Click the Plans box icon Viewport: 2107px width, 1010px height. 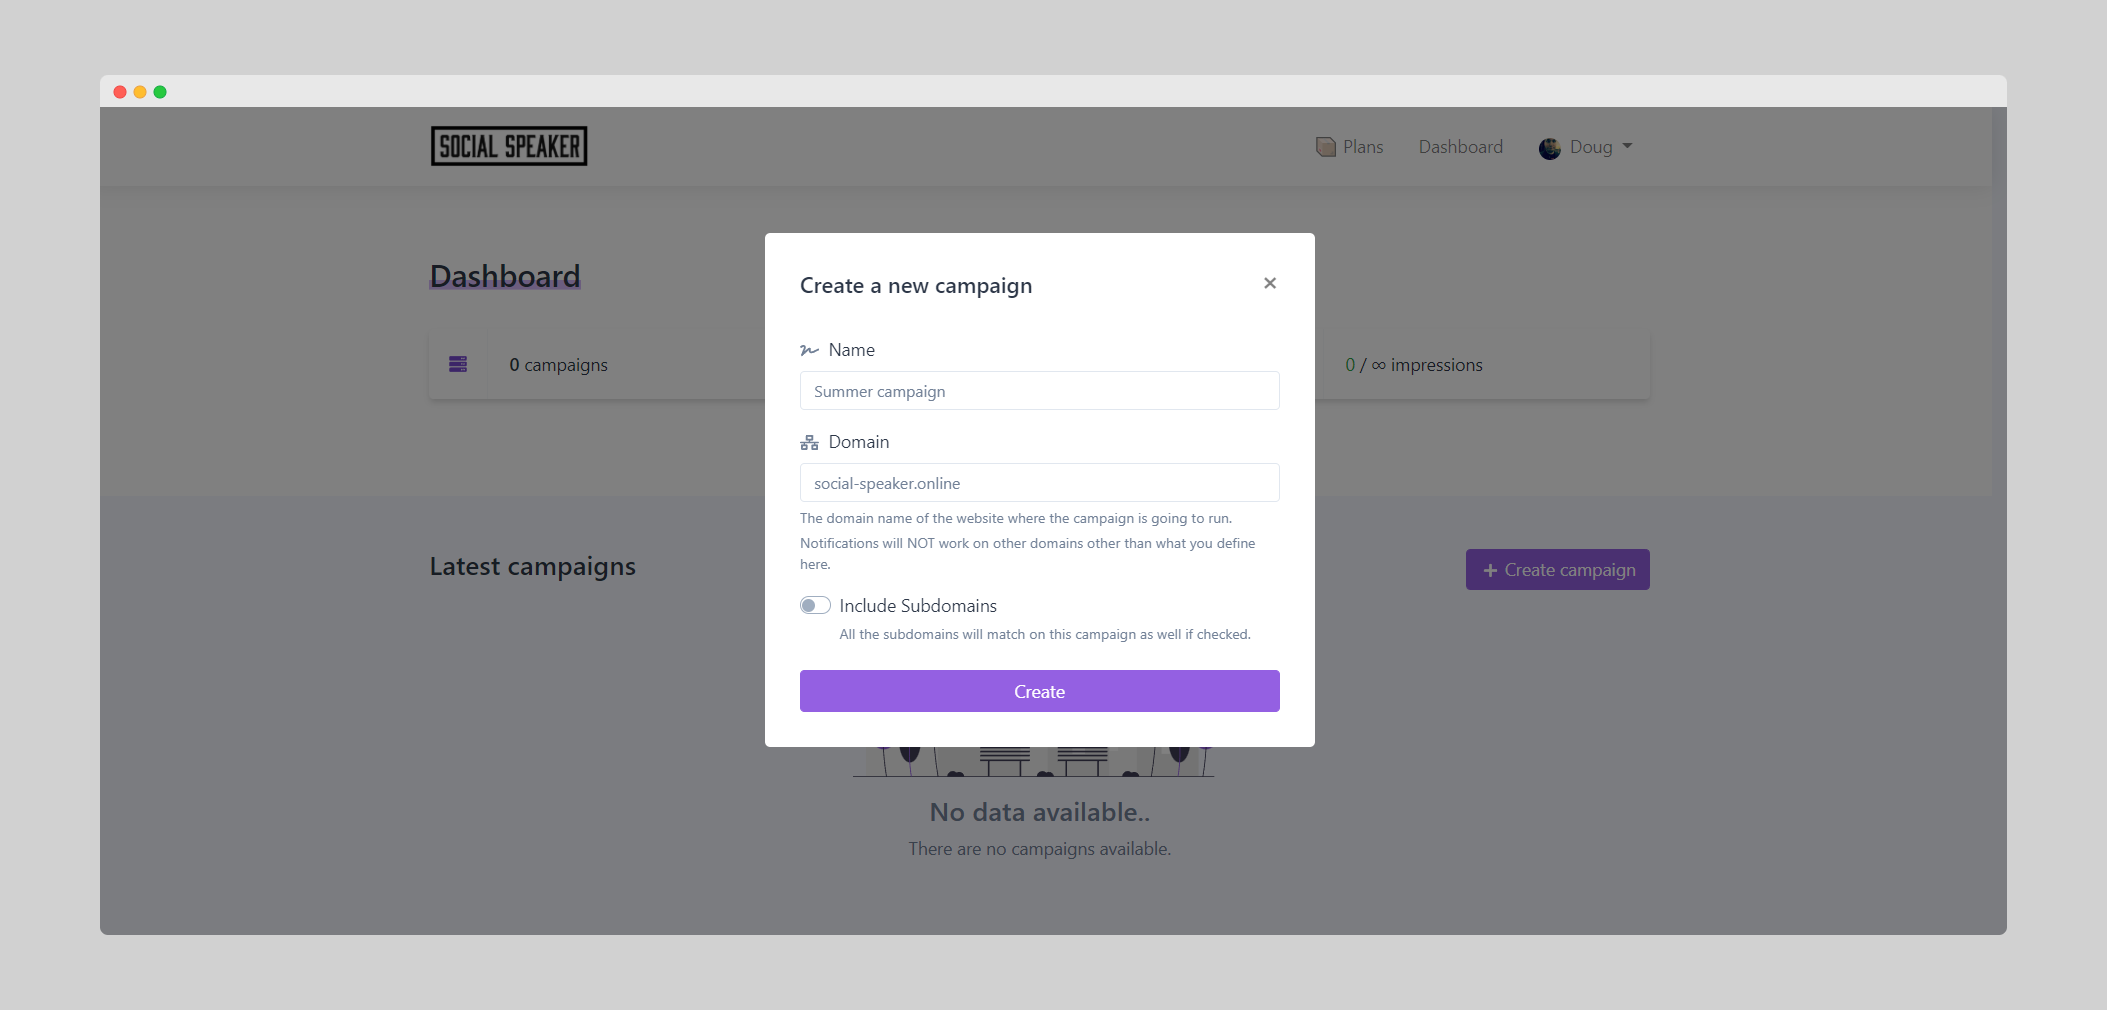tap(1325, 147)
